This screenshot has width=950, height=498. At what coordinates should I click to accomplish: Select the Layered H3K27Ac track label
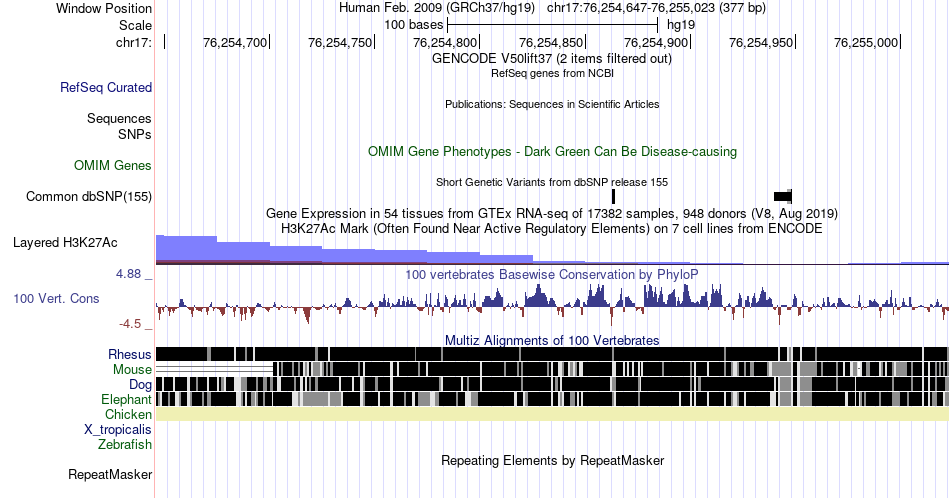tap(65, 243)
